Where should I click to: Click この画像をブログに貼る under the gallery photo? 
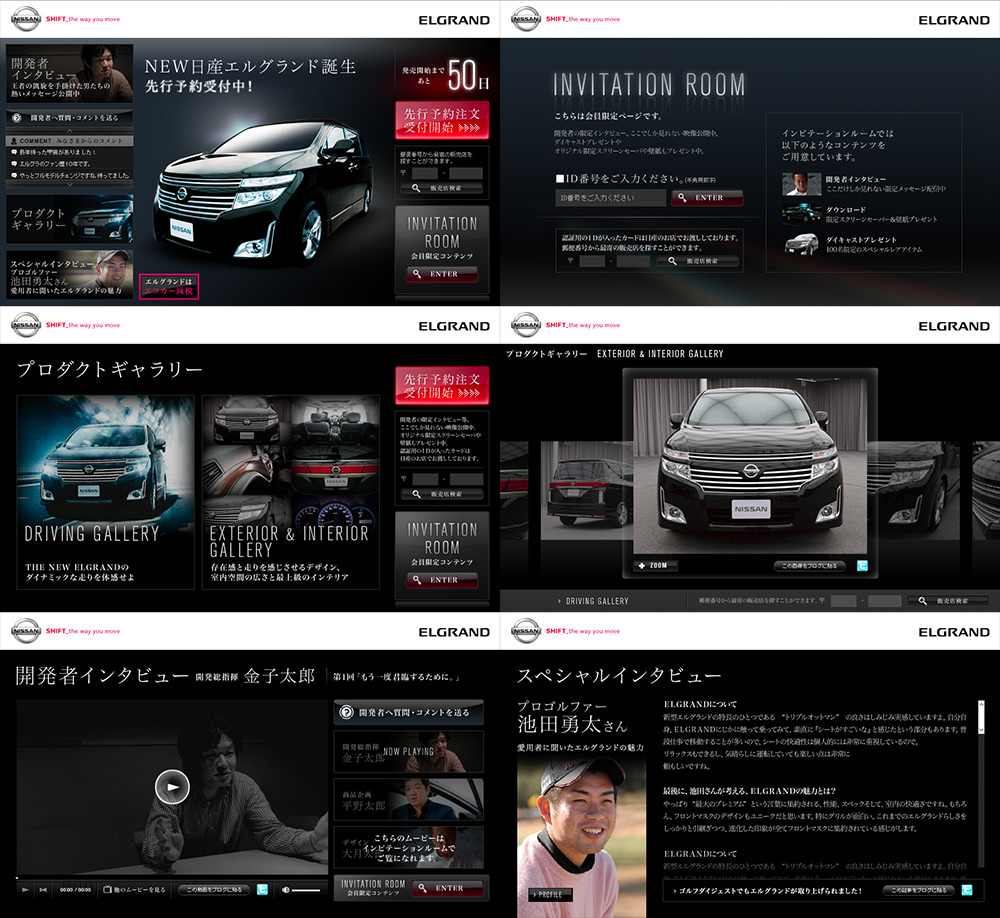[809, 566]
